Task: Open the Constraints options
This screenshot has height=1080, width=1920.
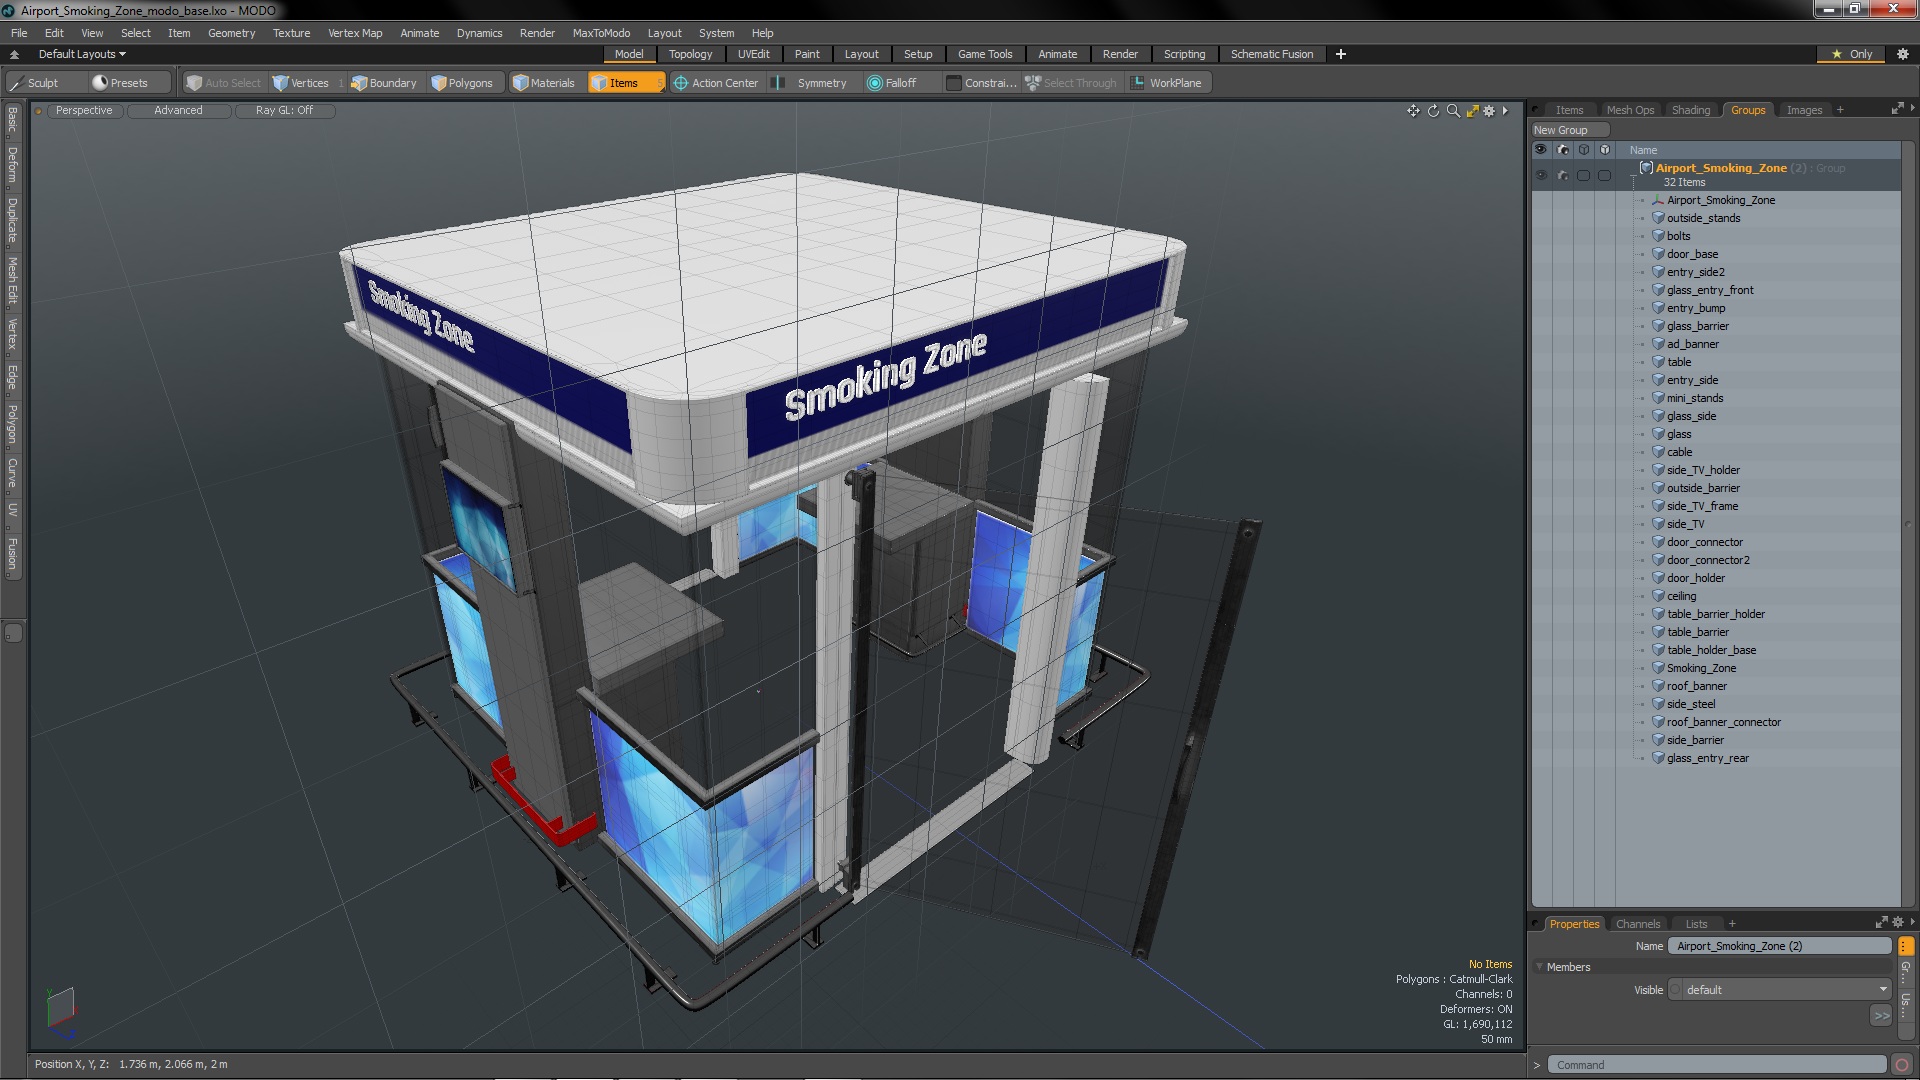Action: point(981,83)
